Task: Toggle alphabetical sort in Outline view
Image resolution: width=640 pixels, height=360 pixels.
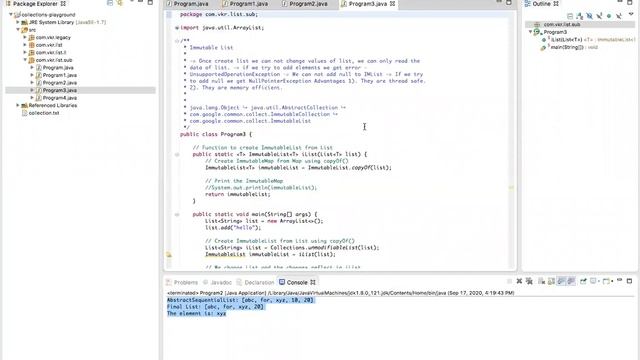Action: pyautogui.click(x=580, y=16)
